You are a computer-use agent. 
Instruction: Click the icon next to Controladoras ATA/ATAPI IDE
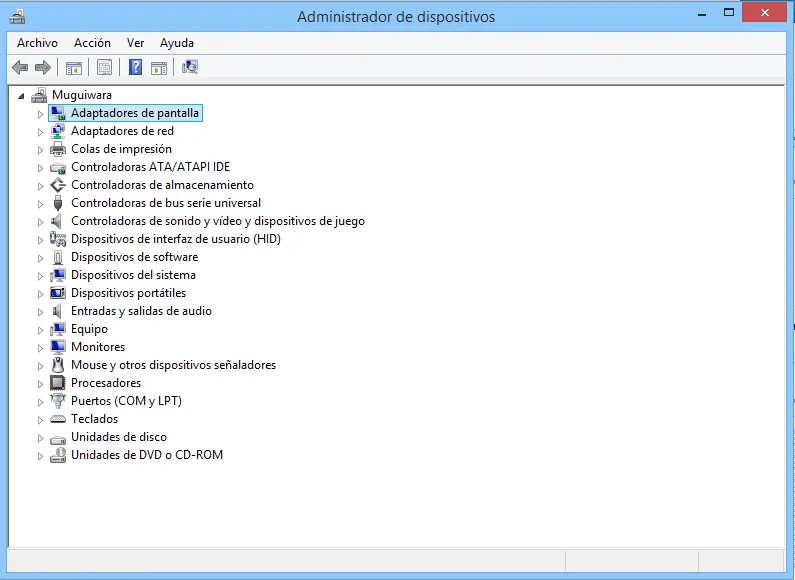click(x=58, y=168)
